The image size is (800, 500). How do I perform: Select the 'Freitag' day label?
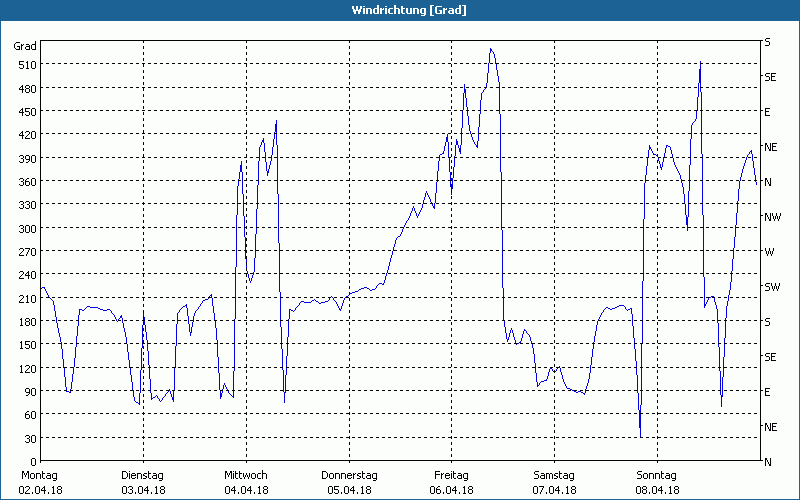451,475
